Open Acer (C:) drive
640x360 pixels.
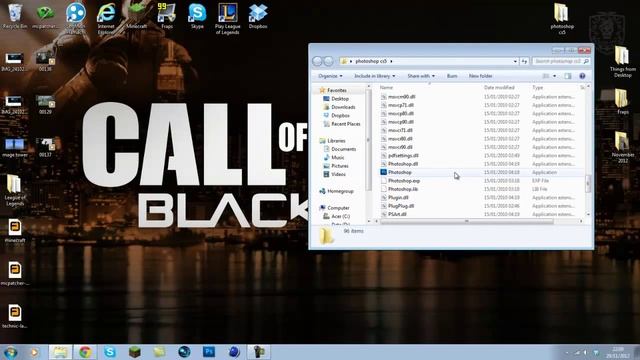pos(340,216)
